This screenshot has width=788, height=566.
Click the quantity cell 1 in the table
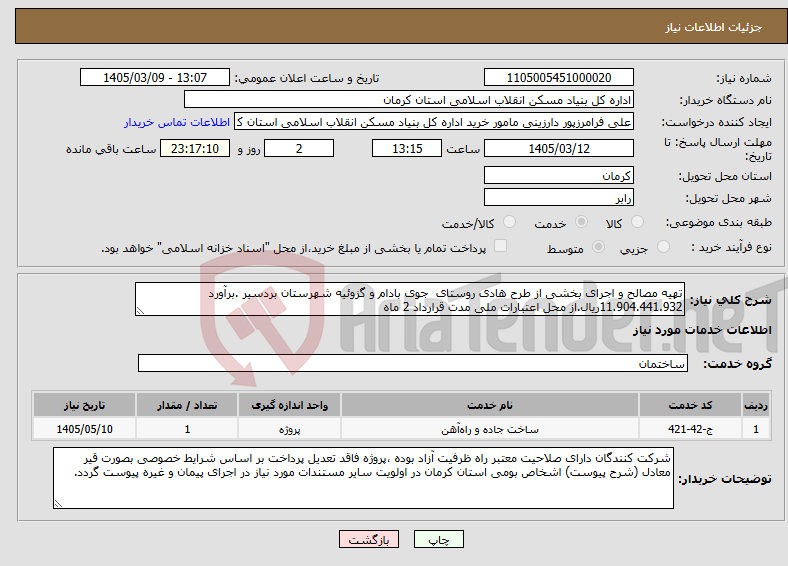click(x=187, y=429)
